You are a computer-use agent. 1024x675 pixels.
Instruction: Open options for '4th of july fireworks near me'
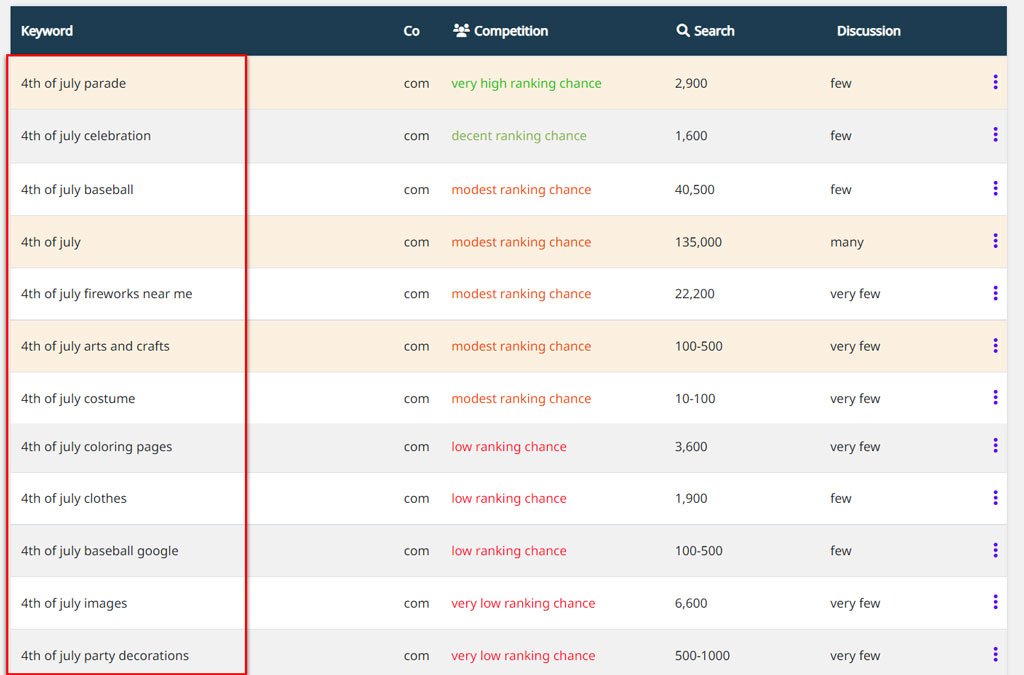tap(995, 293)
